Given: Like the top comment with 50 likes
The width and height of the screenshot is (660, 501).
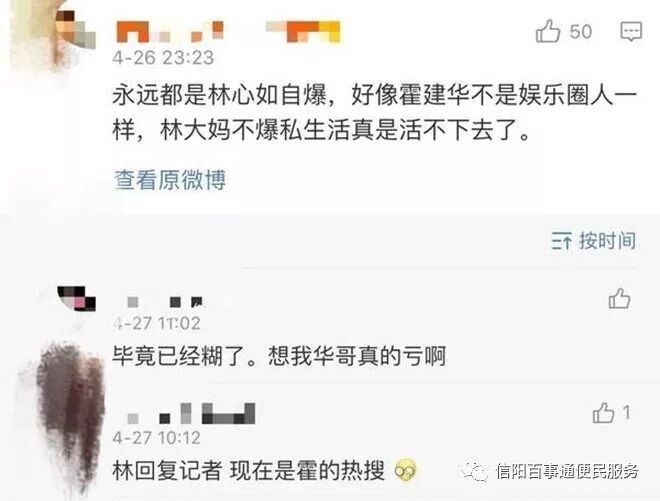Looking at the screenshot, I should [x=548, y=31].
